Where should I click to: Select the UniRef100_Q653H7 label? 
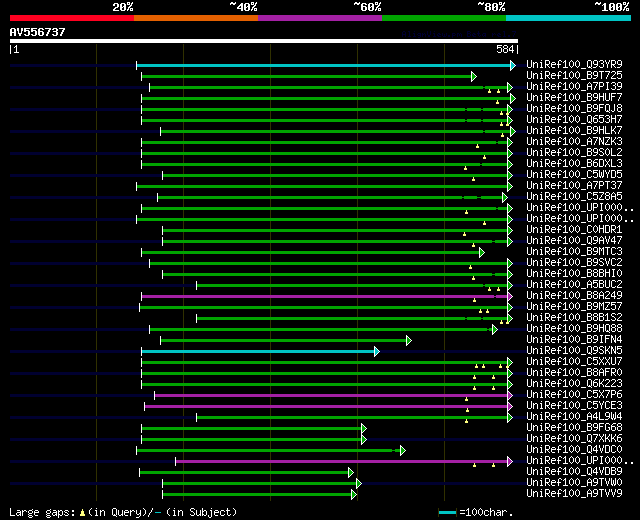click(x=574, y=120)
